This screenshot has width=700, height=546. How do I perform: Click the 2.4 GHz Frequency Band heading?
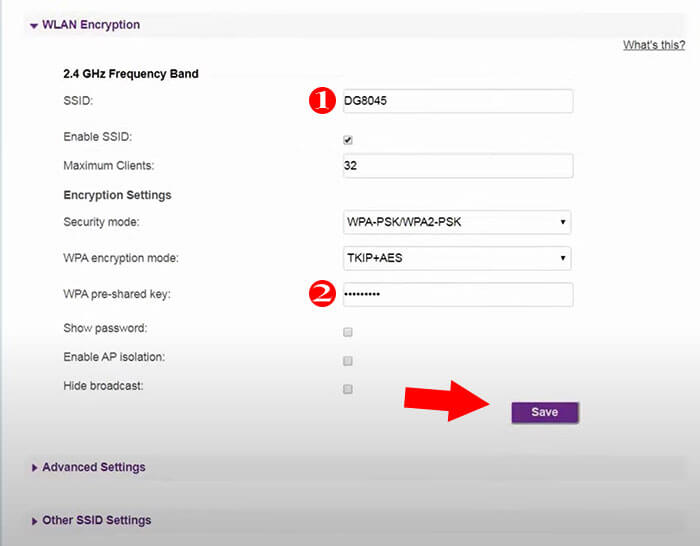coord(130,74)
